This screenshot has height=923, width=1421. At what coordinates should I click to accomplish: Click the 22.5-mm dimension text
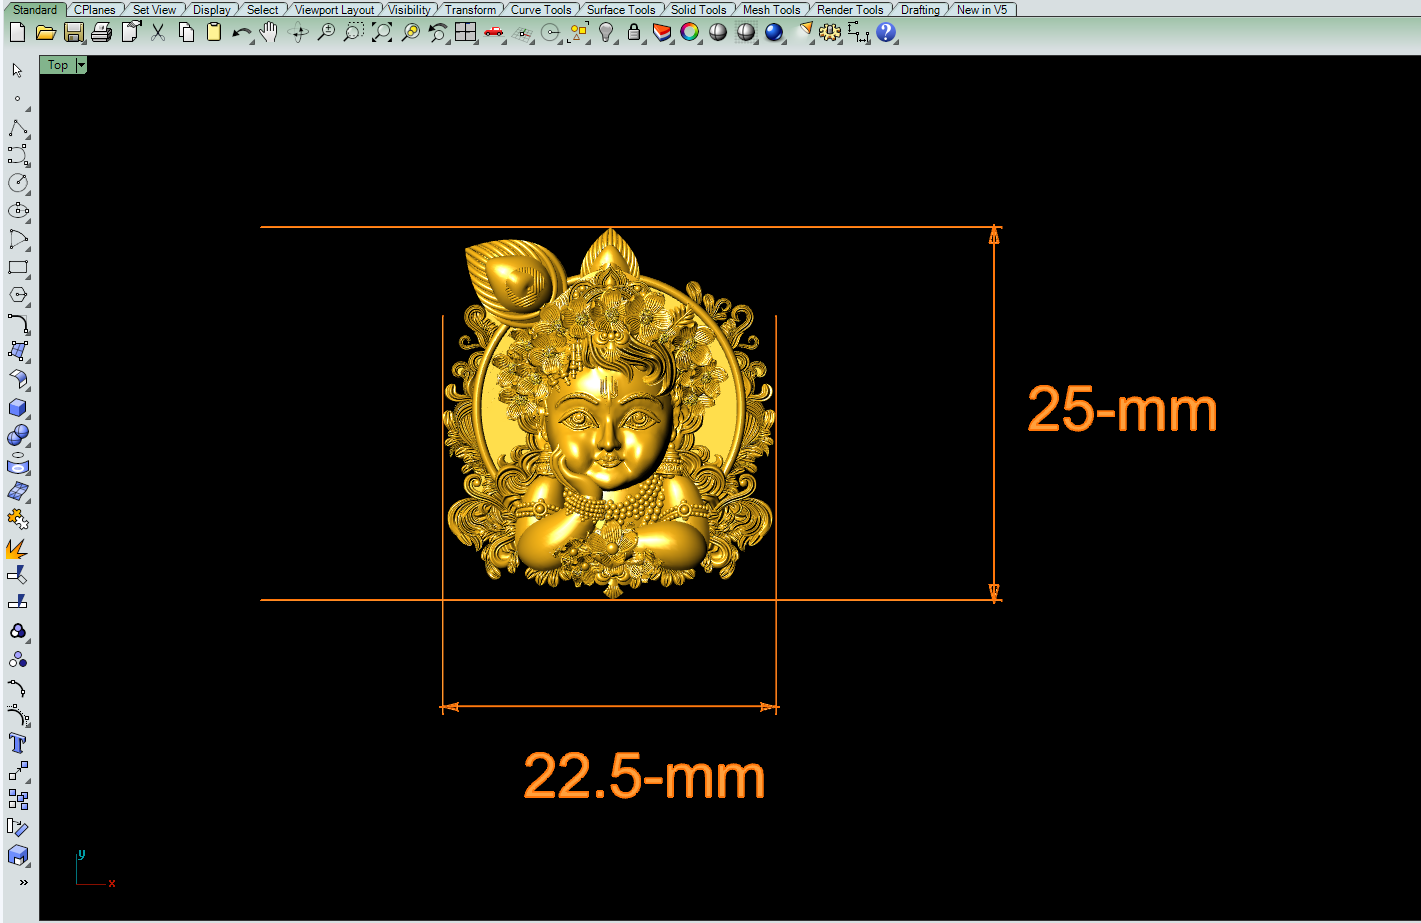[644, 776]
